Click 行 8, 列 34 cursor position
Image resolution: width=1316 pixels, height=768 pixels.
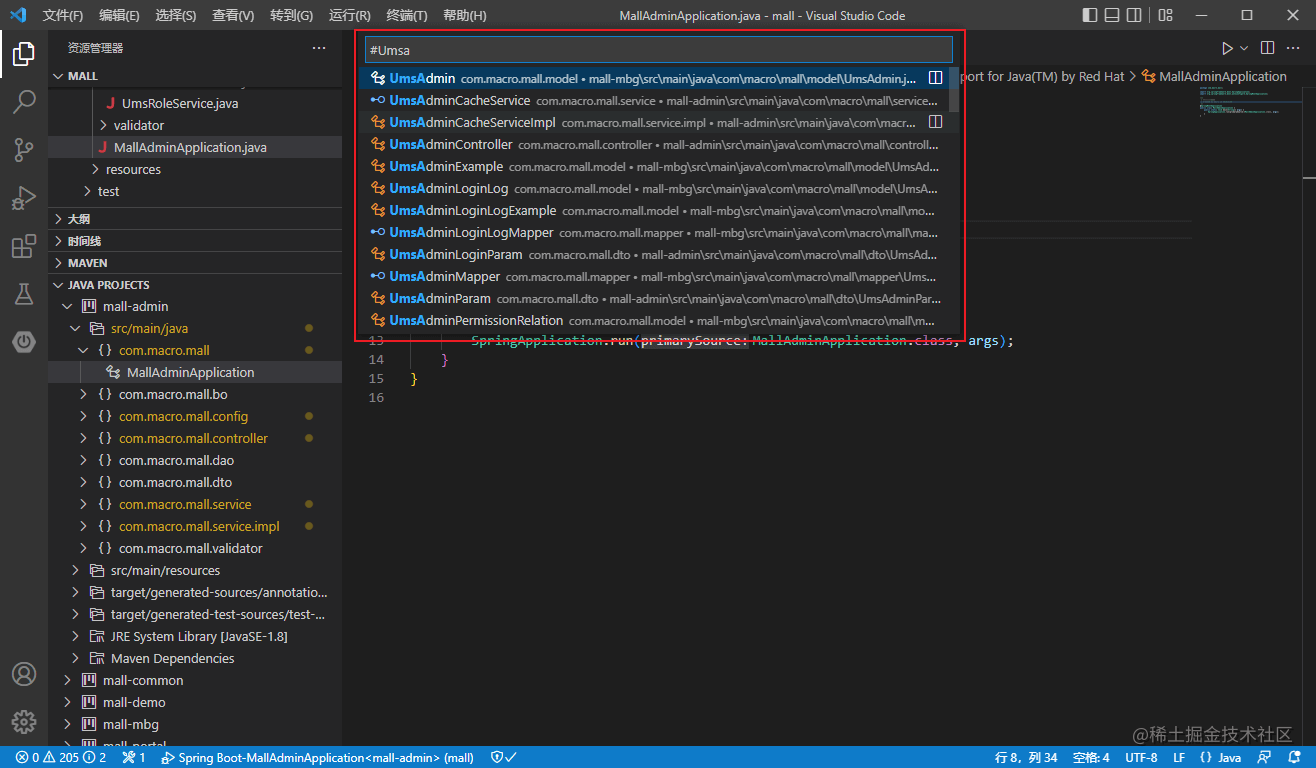pyautogui.click(x=1026, y=758)
